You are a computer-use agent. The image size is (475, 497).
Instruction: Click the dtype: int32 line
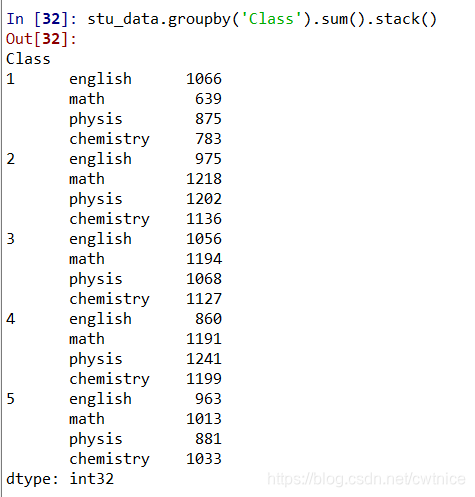[x=60, y=480]
